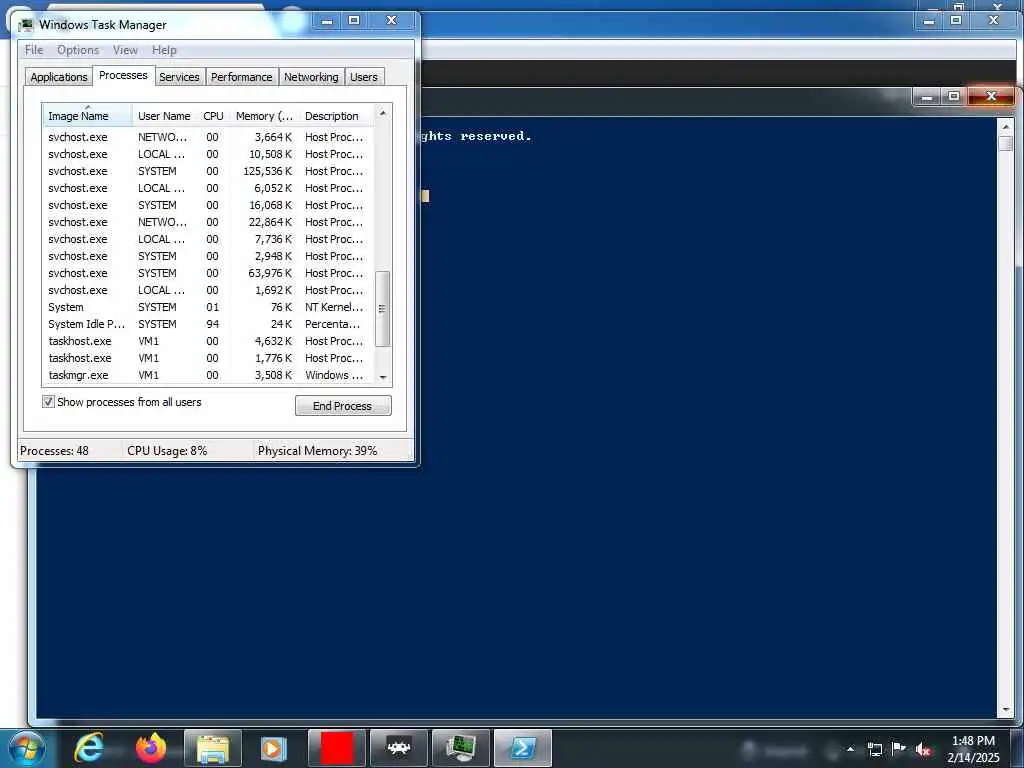Open the Windows Start menu orb
The width and height of the screenshot is (1024, 768).
point(27,748)
